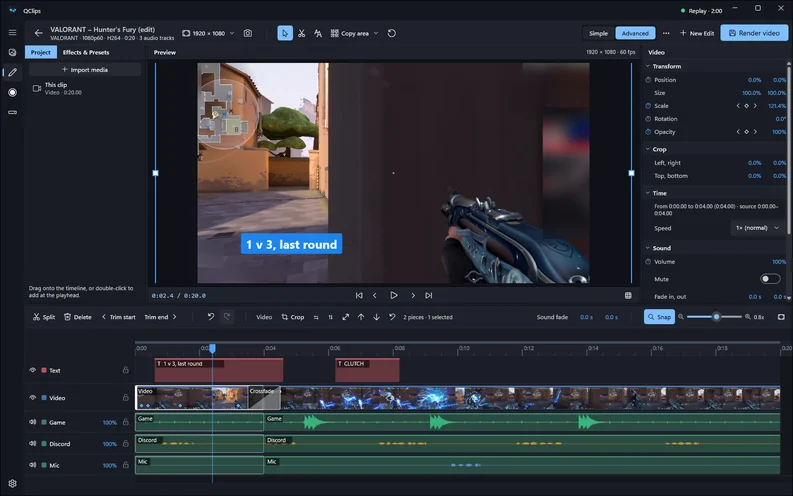Zoom out the timeline with minus magnifier

pyautogui.click(x=681, y=317)
